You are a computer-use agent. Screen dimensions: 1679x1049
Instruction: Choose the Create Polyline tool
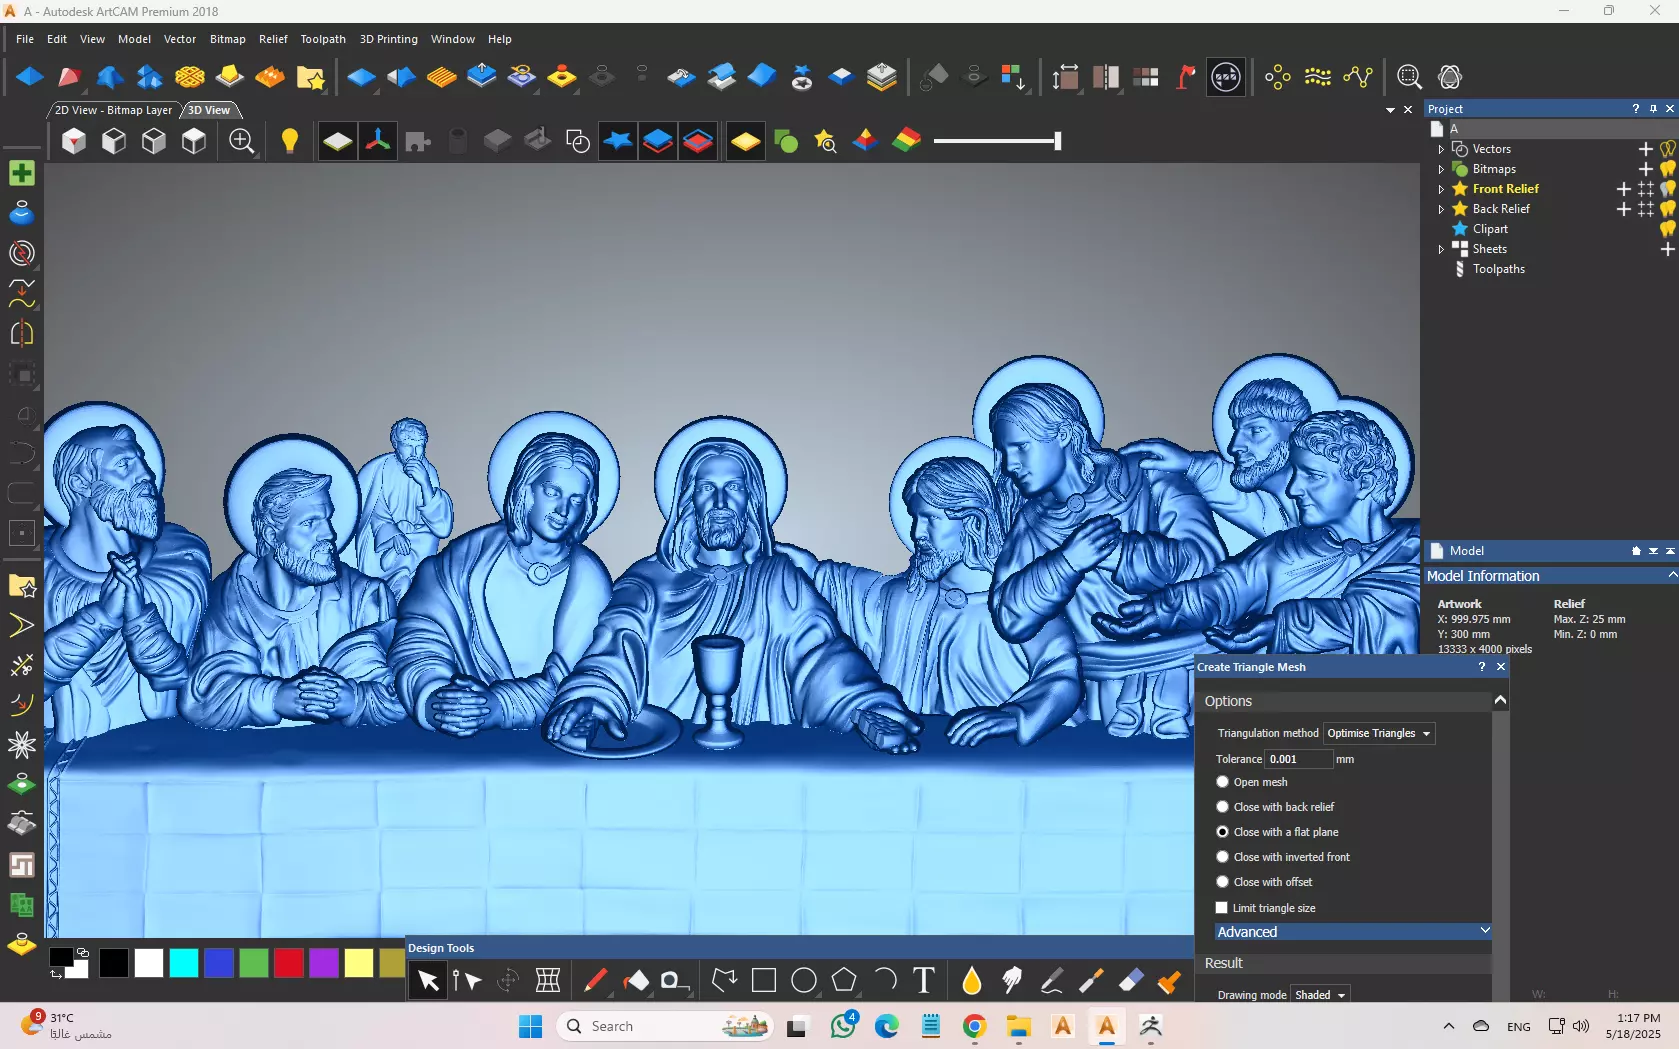(724, 980)
